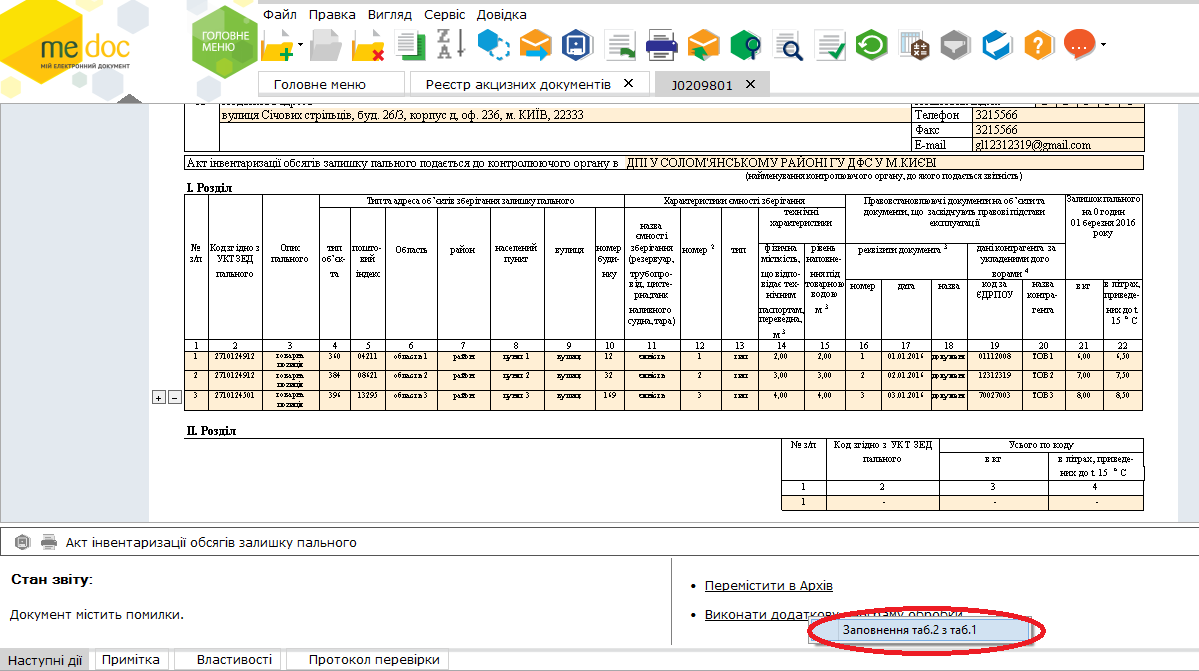Click the green circular refresh icon
The width and height of the screenshot is (1199, 671).
coord(872,45)
